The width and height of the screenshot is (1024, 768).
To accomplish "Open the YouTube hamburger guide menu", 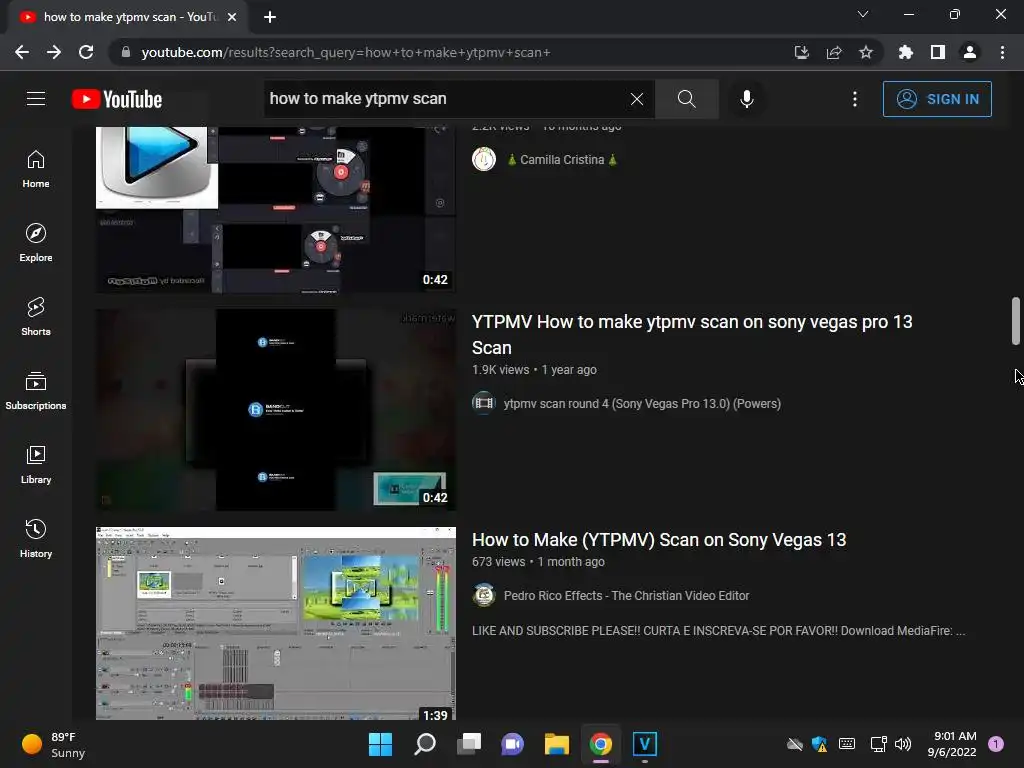I will click(36, 99).
